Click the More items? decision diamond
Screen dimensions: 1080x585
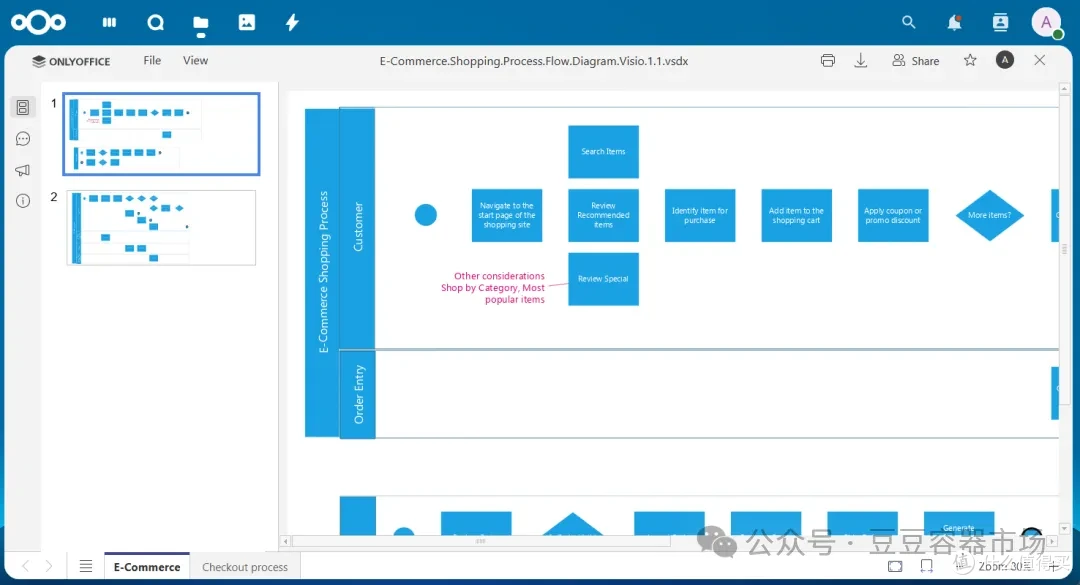(x=990, y=215)
